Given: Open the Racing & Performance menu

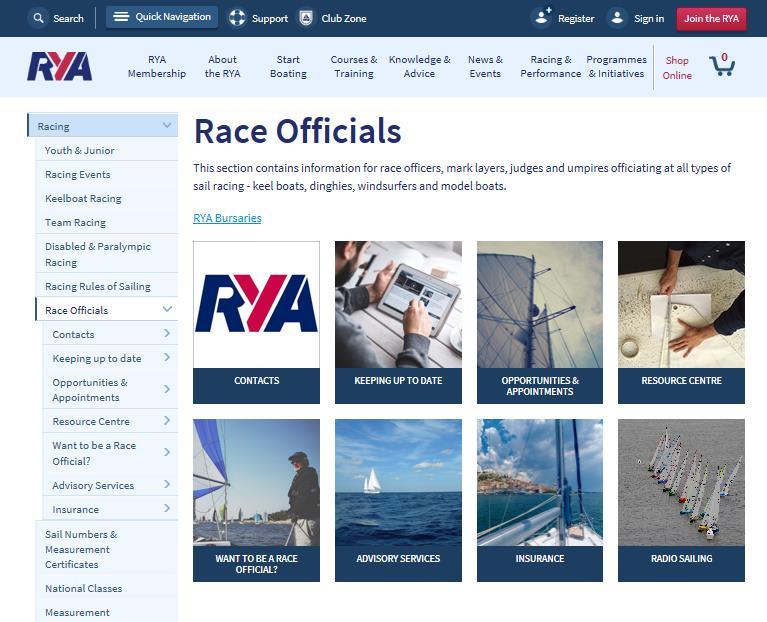Looking at the screenshot, I should (551, 67).
